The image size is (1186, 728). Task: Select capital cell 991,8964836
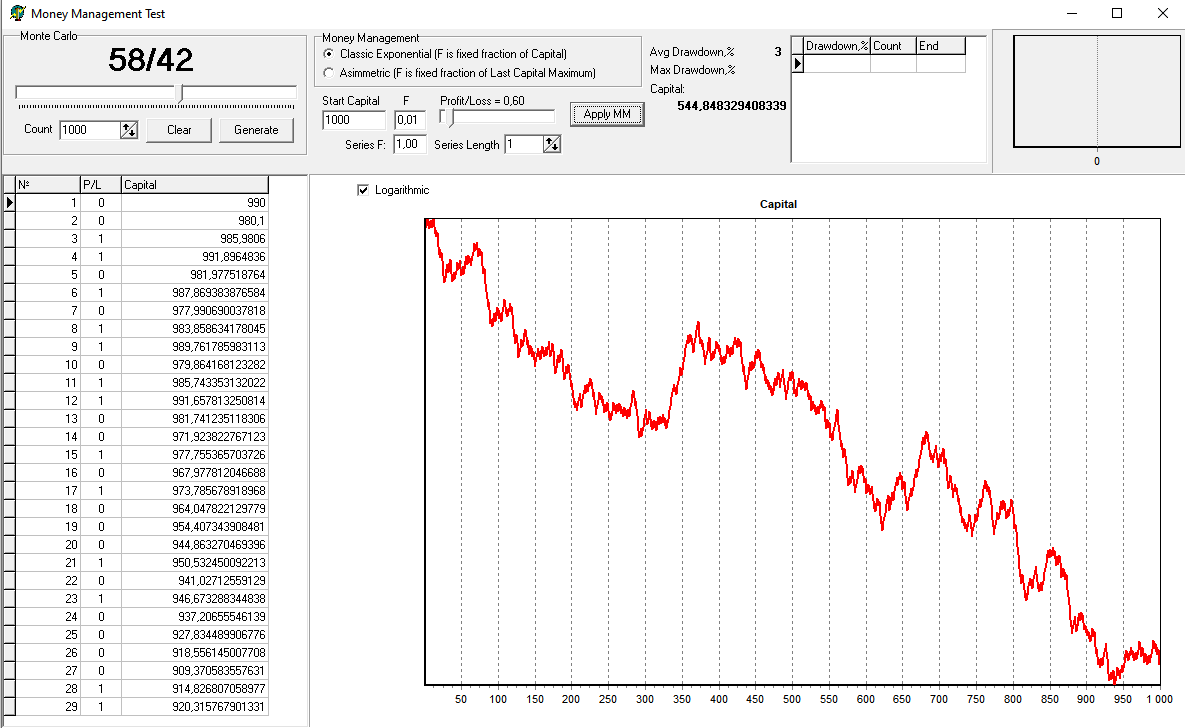[x=194, y=257]
